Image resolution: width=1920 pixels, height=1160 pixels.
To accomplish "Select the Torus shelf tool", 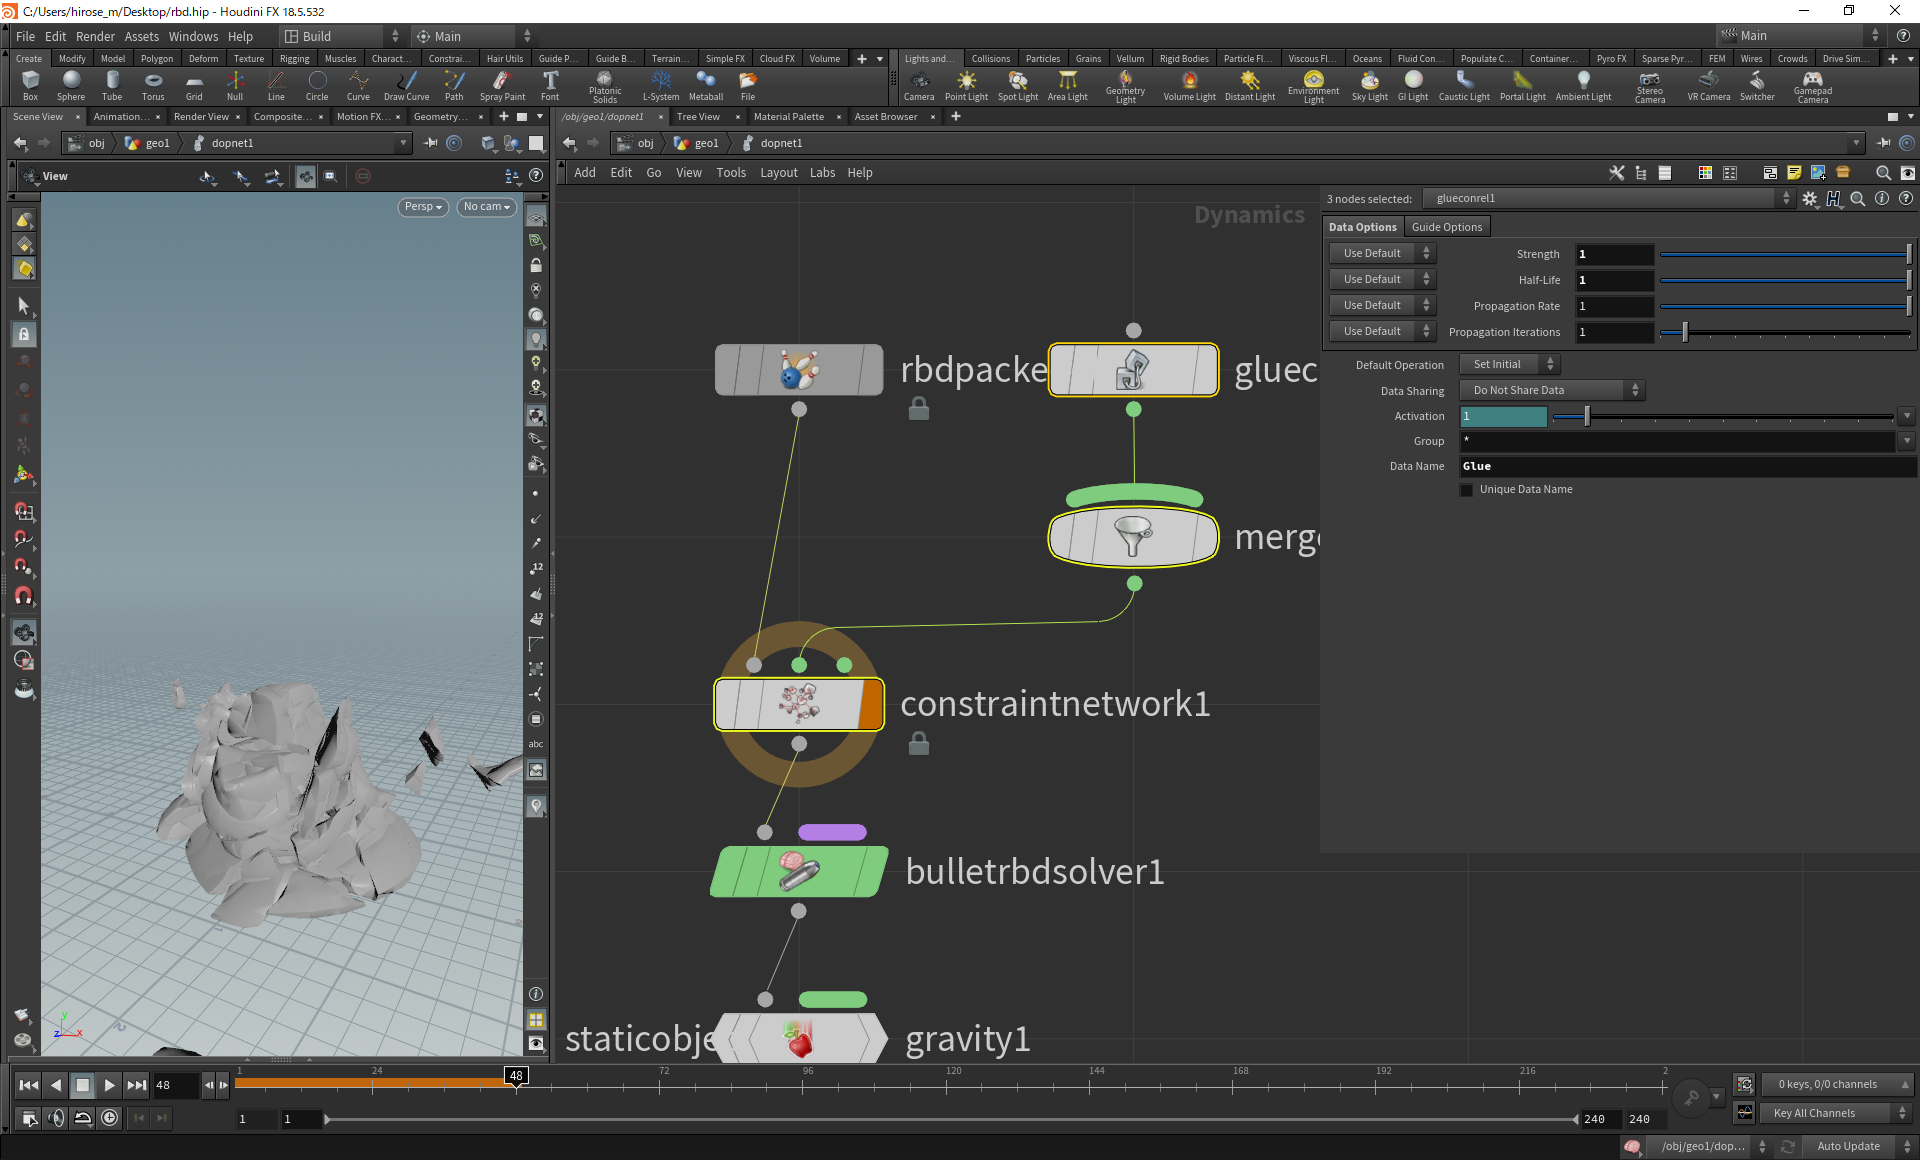I will 153,86.
